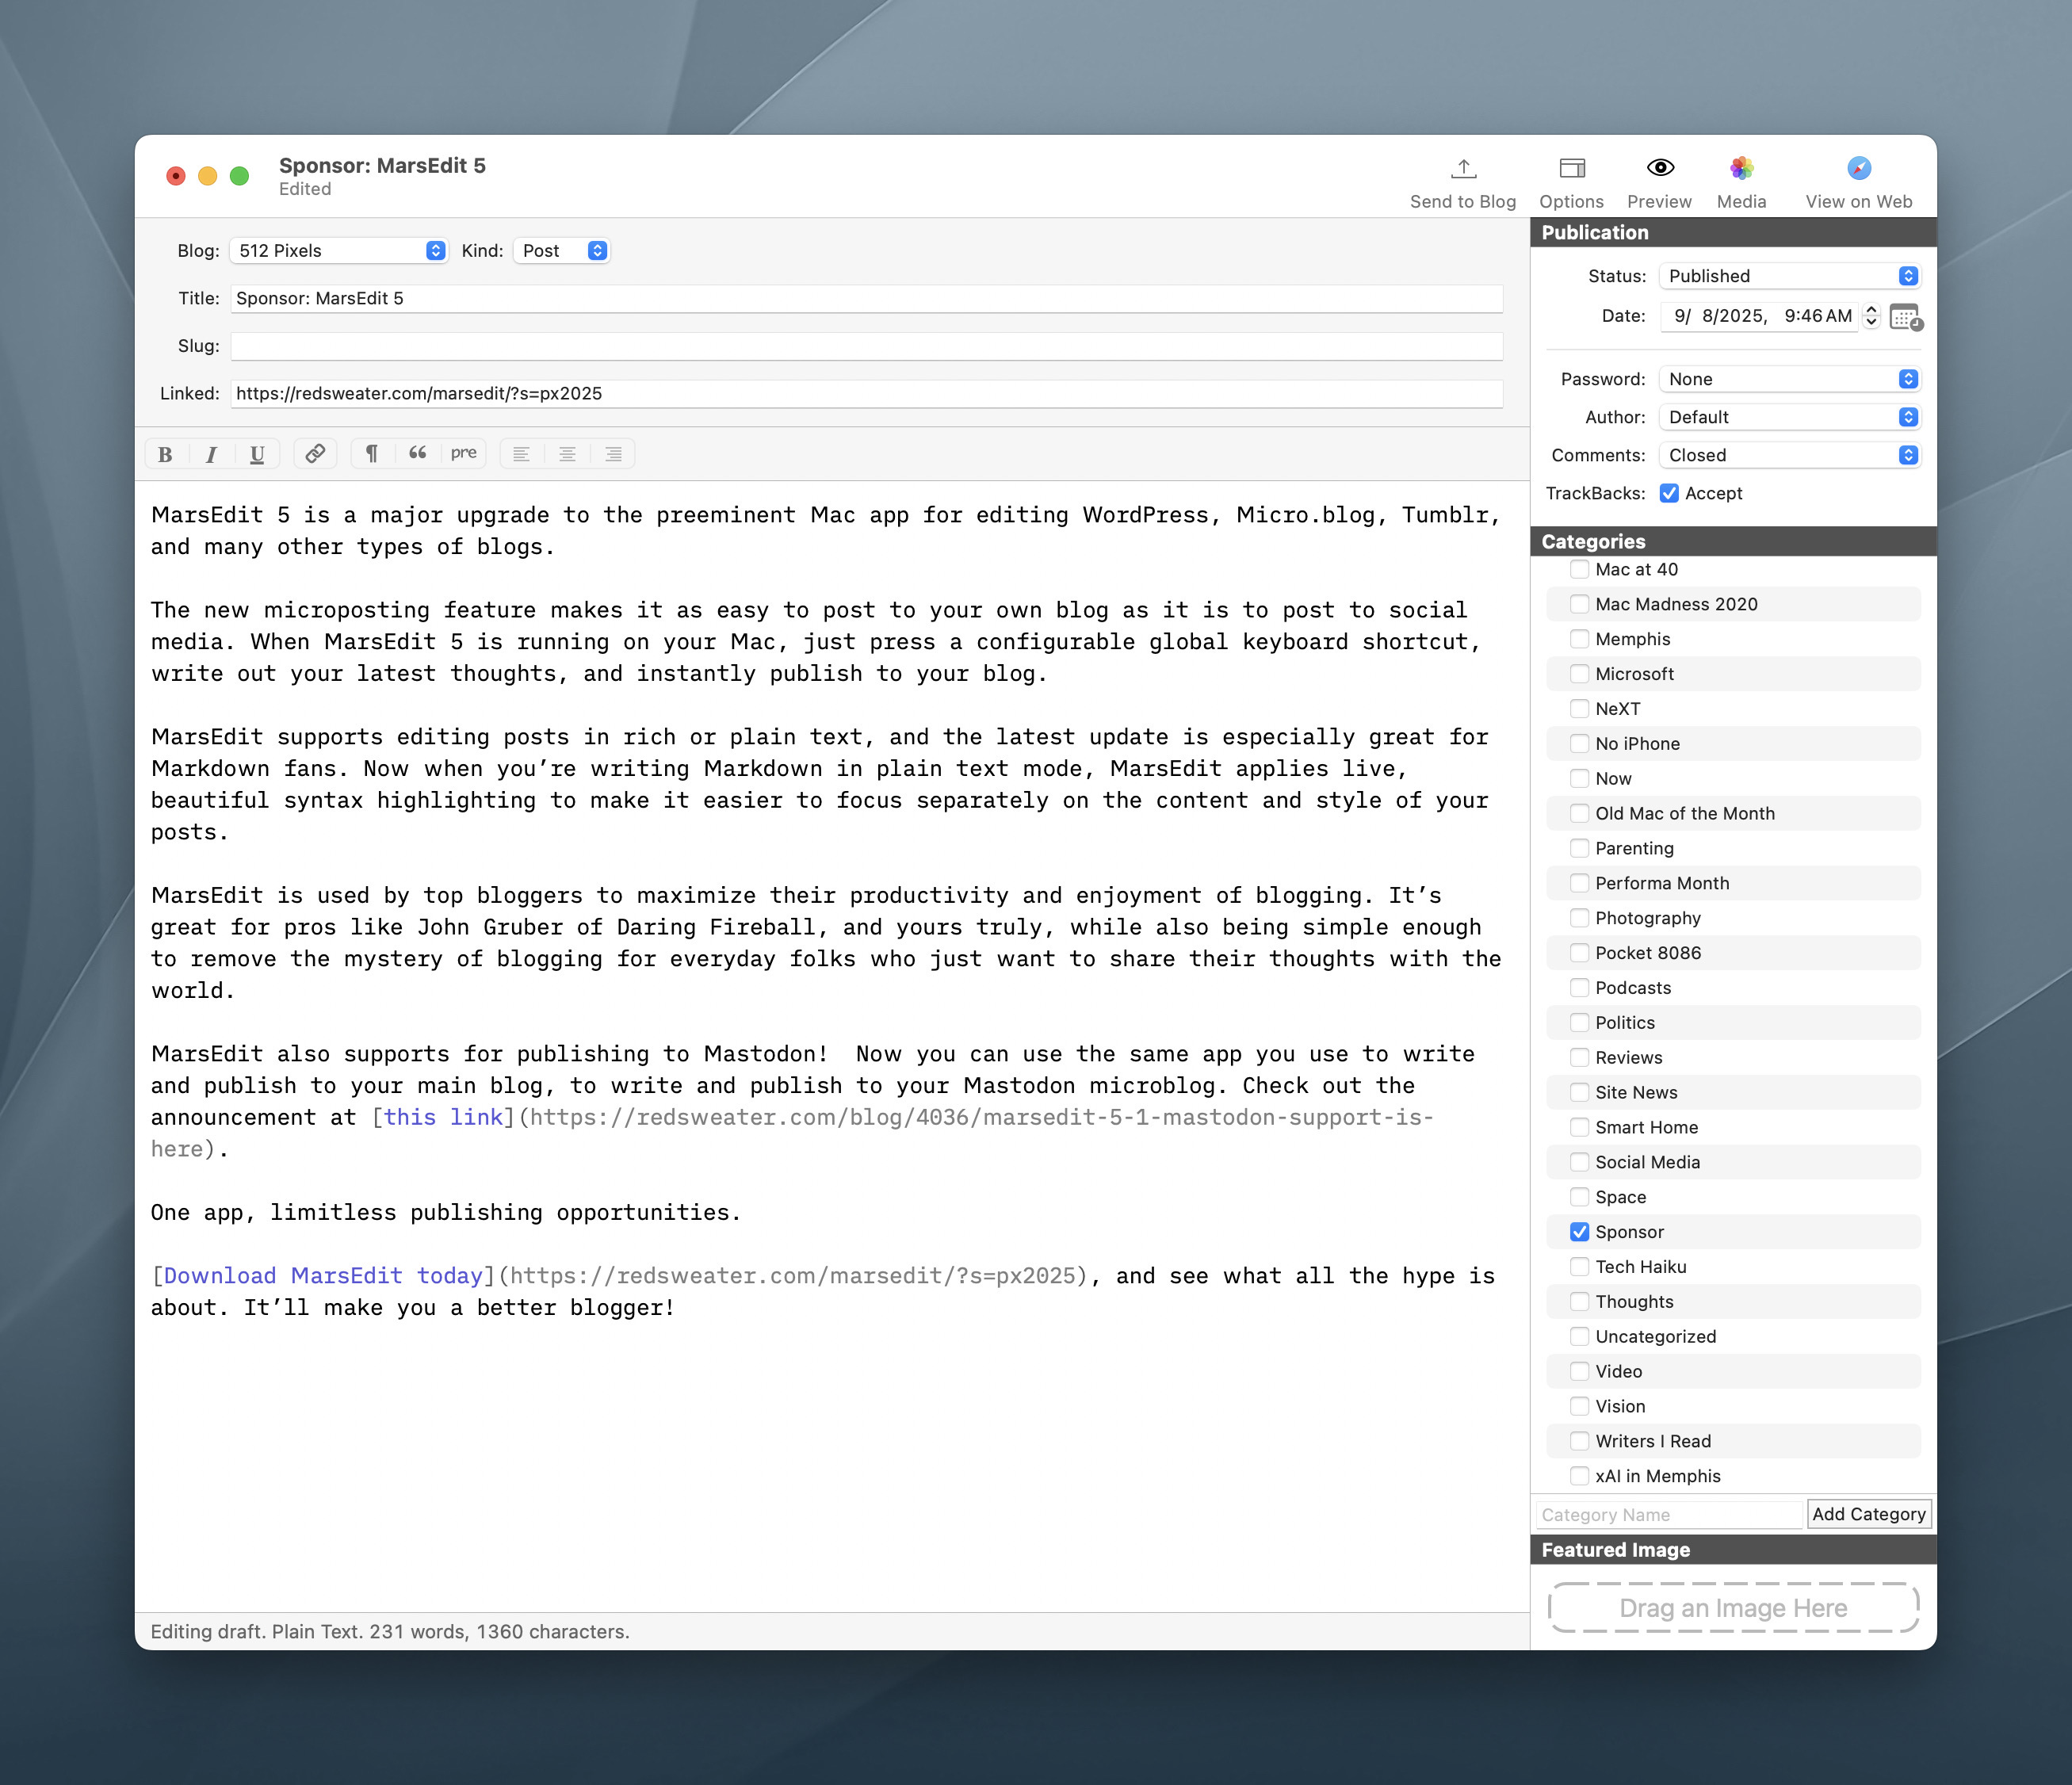
Task: Click the 'Download MarsEdit today' link text
Action: click(323, 1276)
